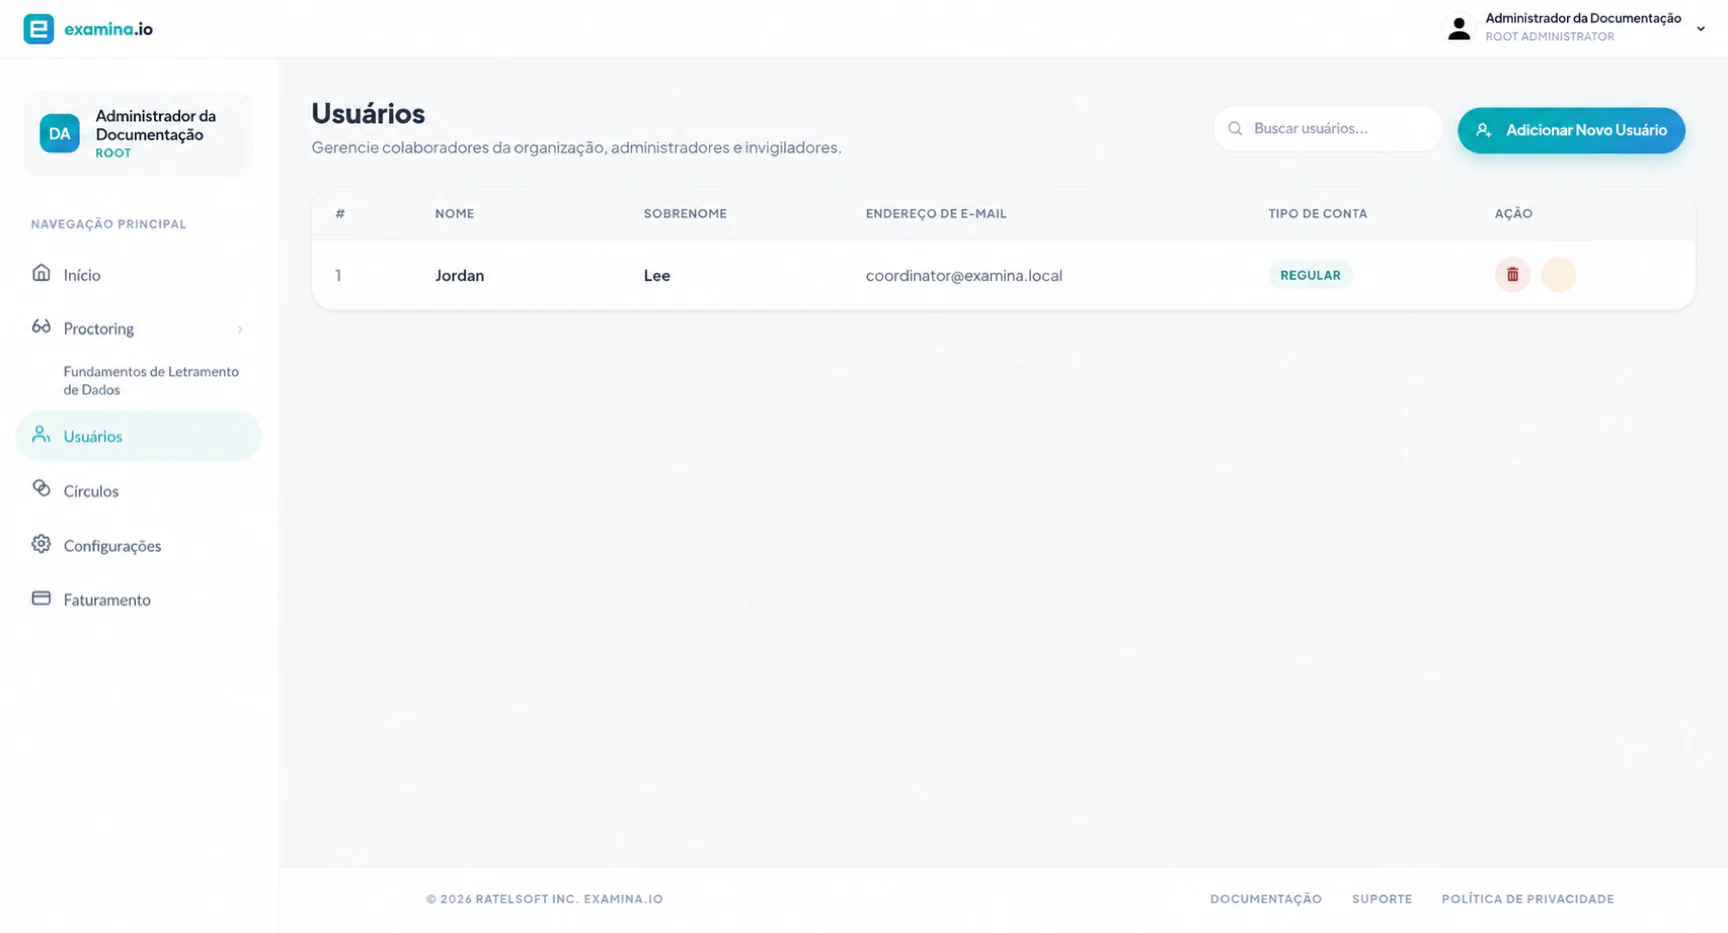Open the Suporte footer link
This screenshot has width=1728, height=933.
(x=1382, y=899)
